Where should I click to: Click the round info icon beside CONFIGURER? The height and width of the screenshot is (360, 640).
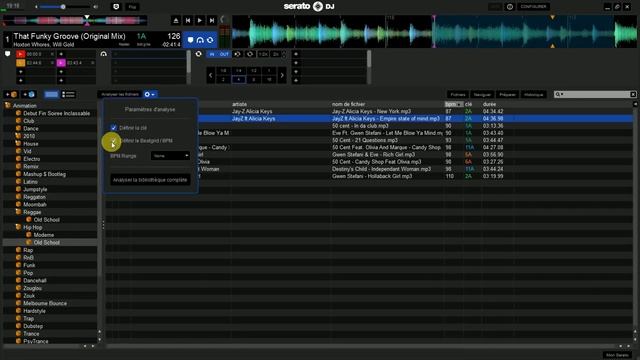click(509, 7)
